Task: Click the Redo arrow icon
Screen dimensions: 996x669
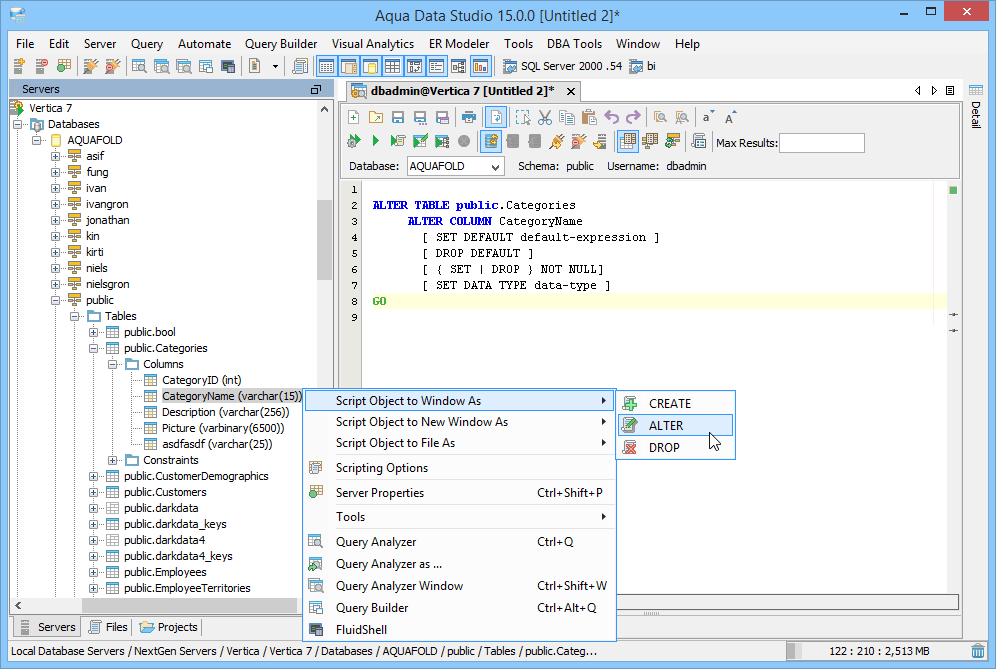Action: coord(633,118)
